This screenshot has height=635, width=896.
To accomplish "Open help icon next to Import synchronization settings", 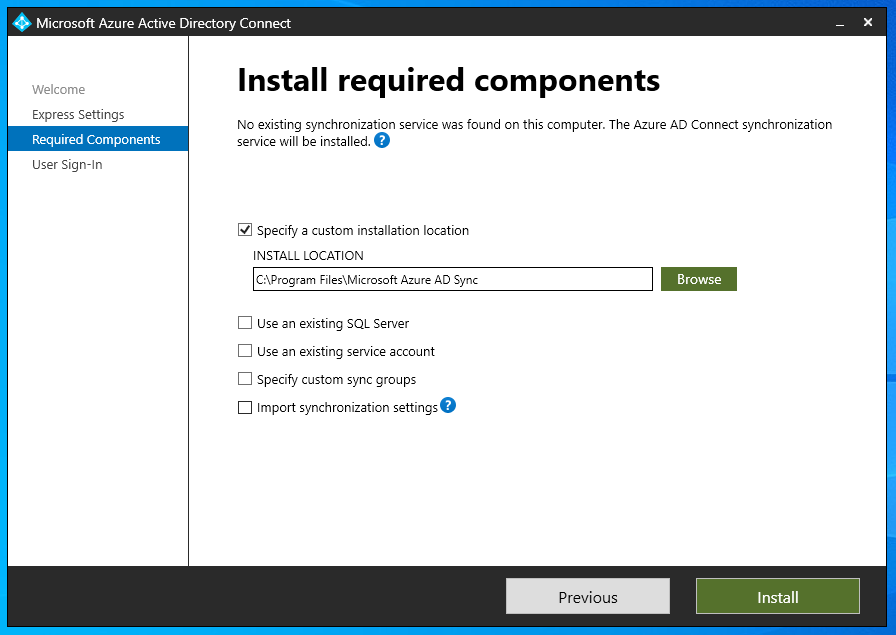I will tap(448, 405).
